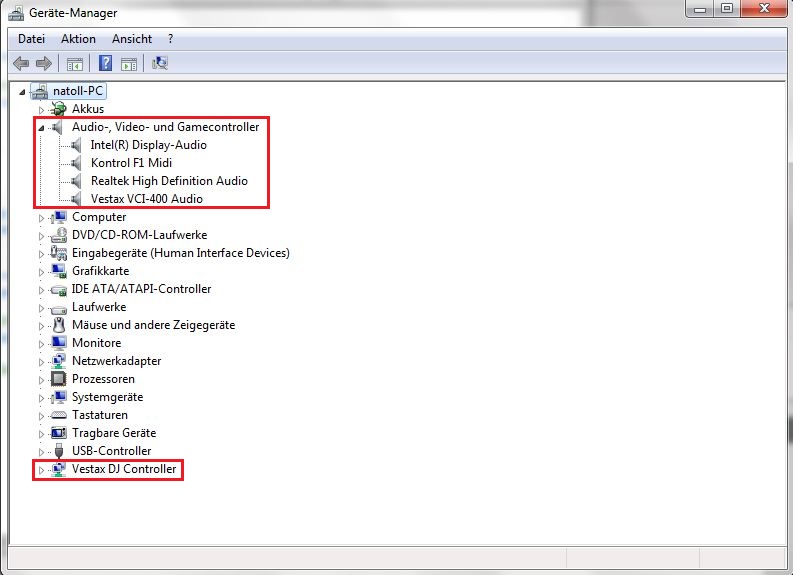Click the speaker icon beside Audio-, Video- und Gamecontroller
This screenshot has height=575, width=793.
(x=57, y=127)
